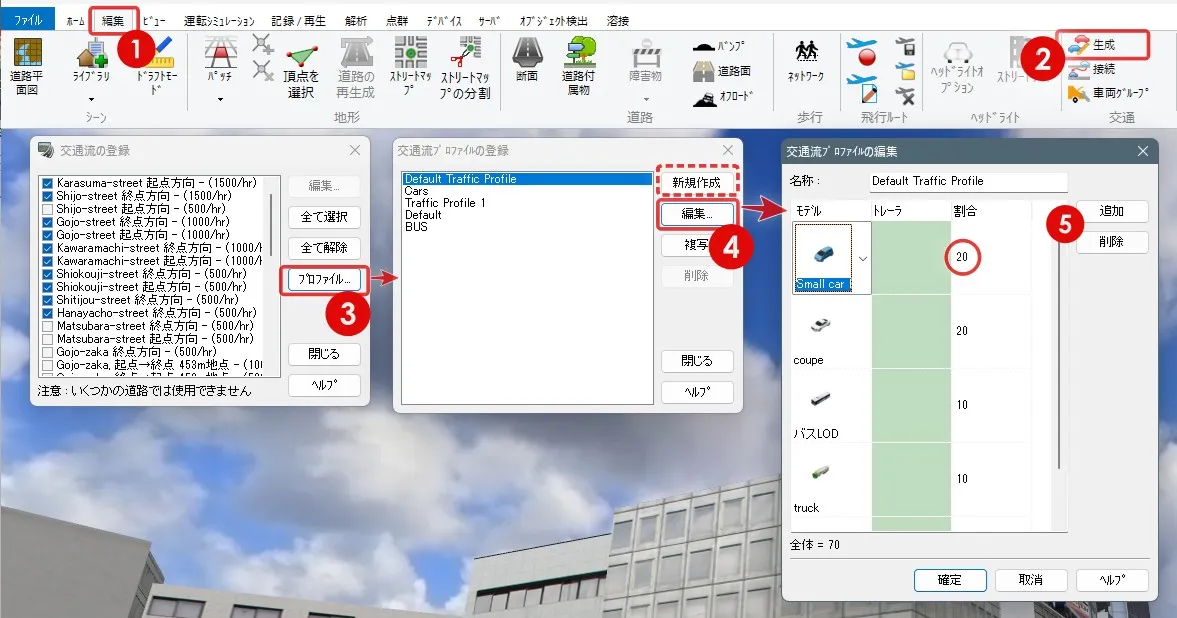
Task: Click 確定 to confirm profile edit
Action: (949, 580)
